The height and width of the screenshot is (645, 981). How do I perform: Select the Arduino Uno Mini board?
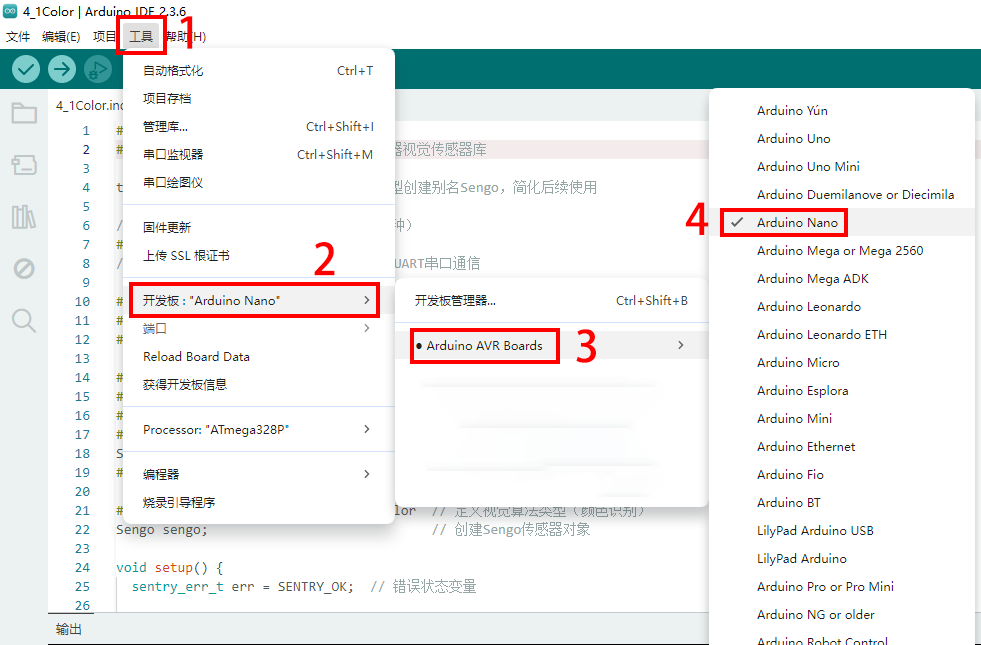842,166
